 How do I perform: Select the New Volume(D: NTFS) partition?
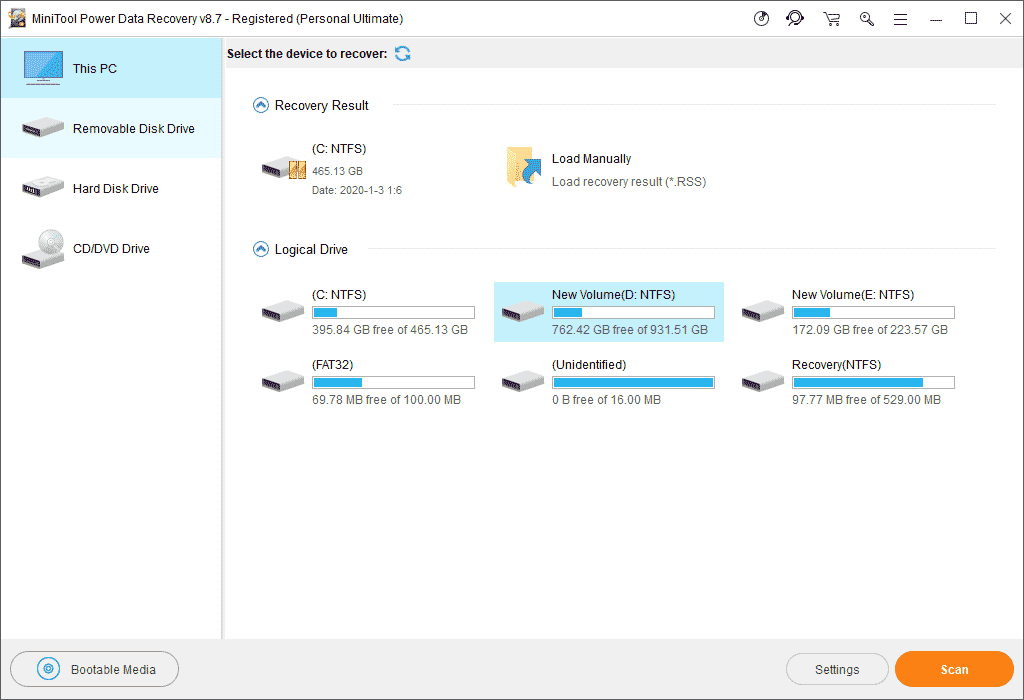click(608, 311)
